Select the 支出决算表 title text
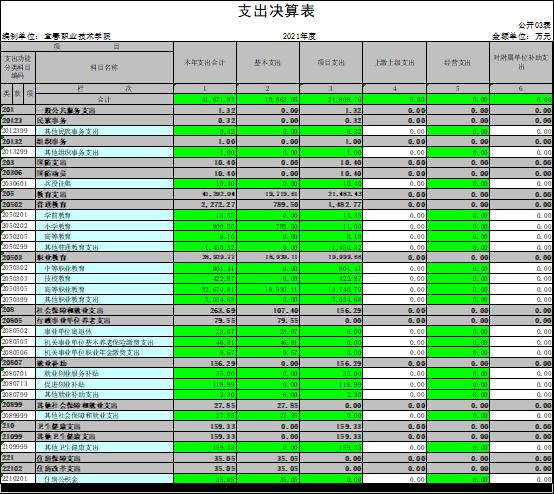This screenshot has width=554, height=494. [x=276, y=11]
